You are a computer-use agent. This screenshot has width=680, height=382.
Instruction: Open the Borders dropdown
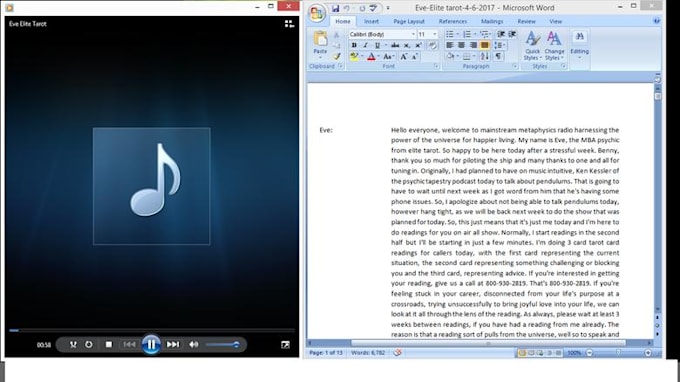tap(469, 56)
